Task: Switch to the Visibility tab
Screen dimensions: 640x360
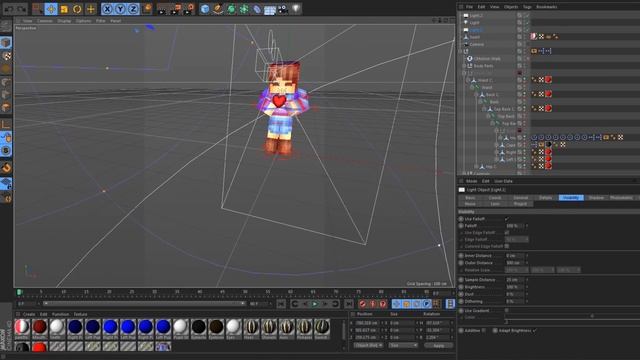Action: coord(571,198)
